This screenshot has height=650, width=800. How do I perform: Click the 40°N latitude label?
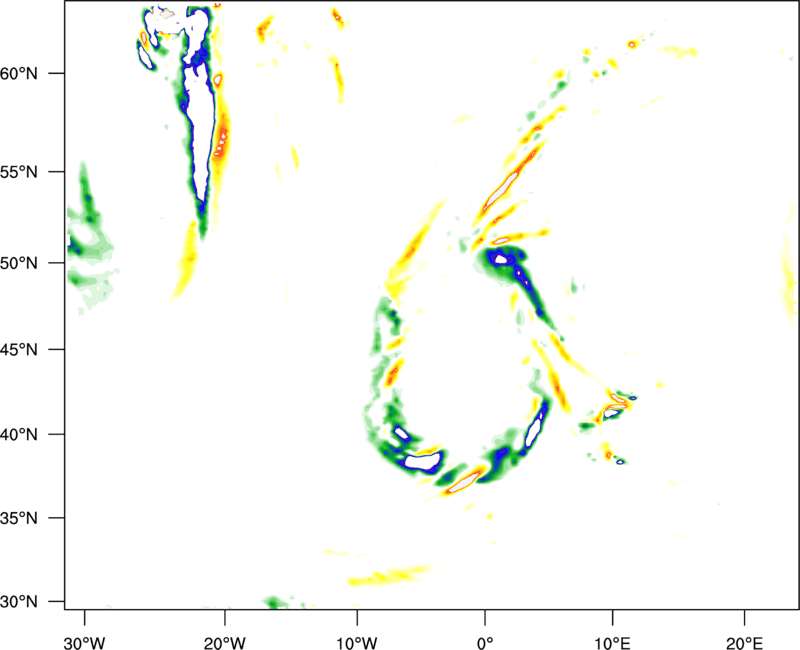[19, 435]
